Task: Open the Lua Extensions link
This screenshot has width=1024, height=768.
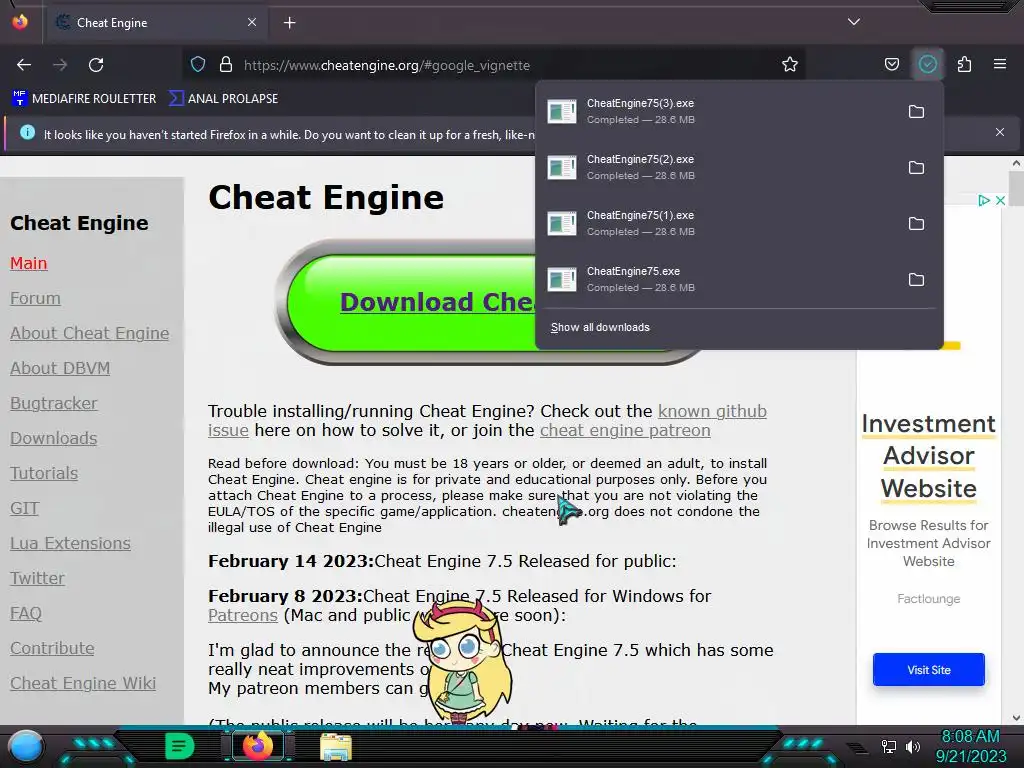Action: (x=71, y=543)
